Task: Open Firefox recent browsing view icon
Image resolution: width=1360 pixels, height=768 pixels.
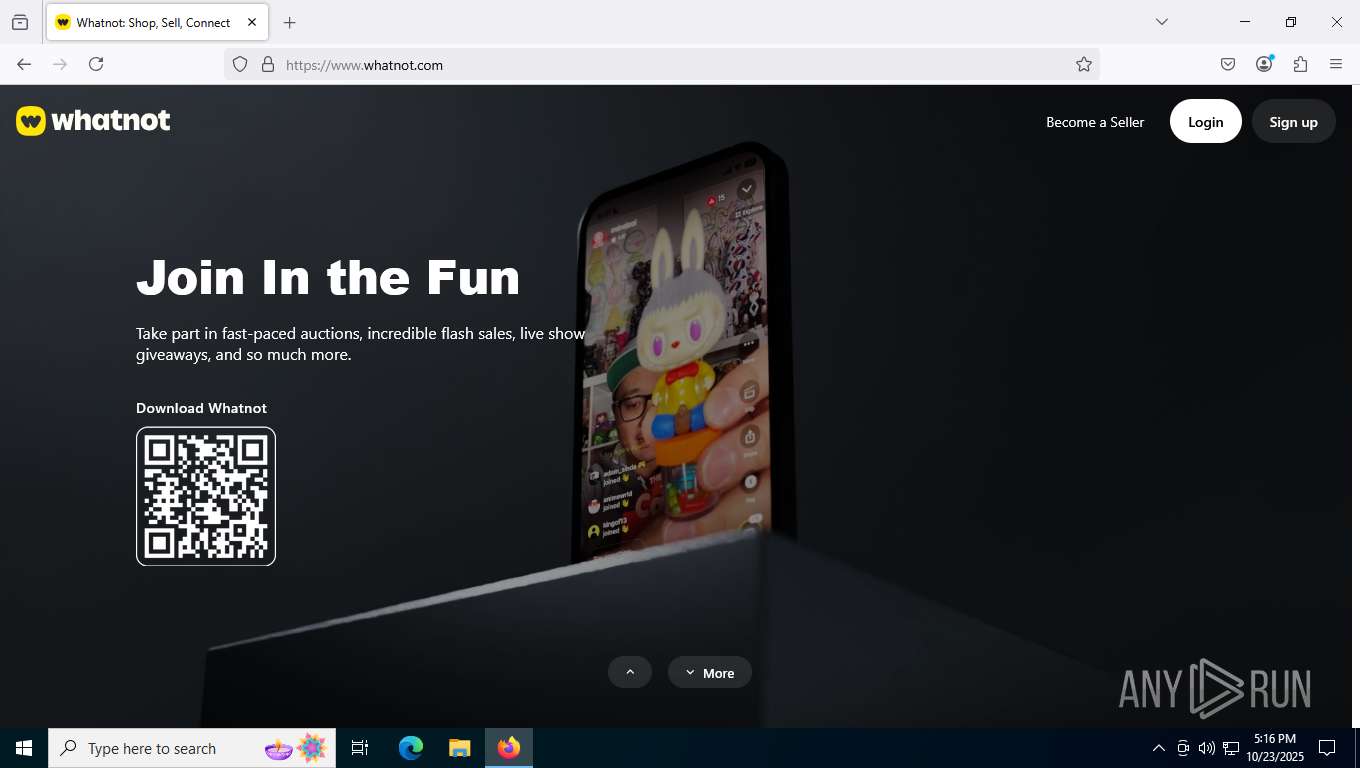Action: click(x=20, y=22)
